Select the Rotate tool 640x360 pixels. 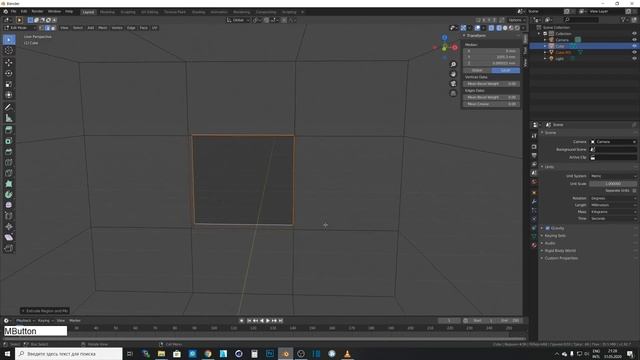9,73
